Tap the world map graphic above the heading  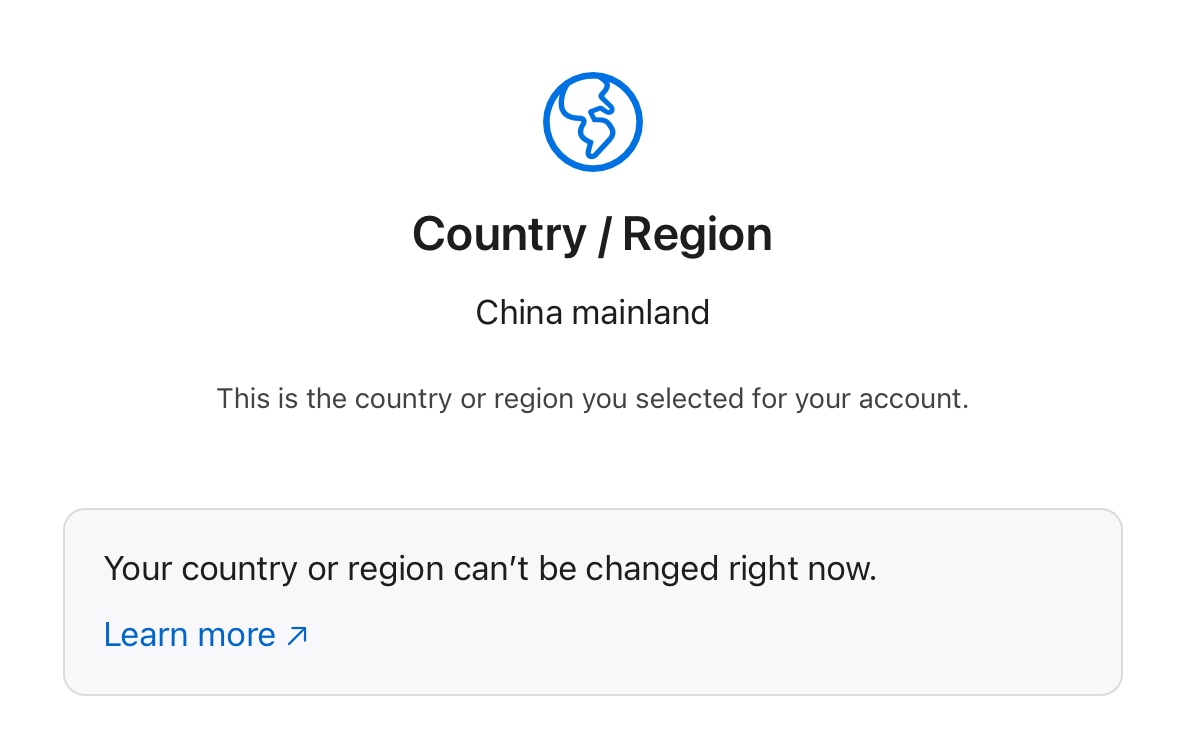(592, 120)
